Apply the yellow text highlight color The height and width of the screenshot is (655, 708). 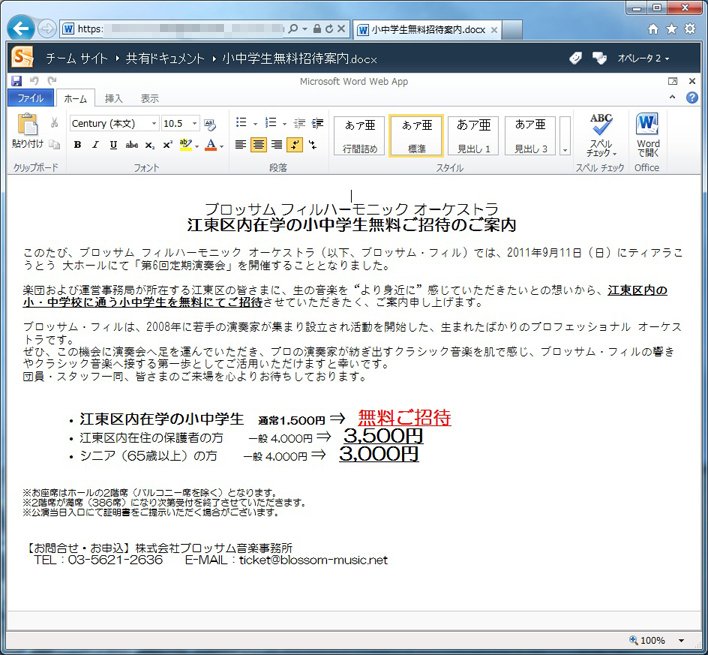pos(186,145)
